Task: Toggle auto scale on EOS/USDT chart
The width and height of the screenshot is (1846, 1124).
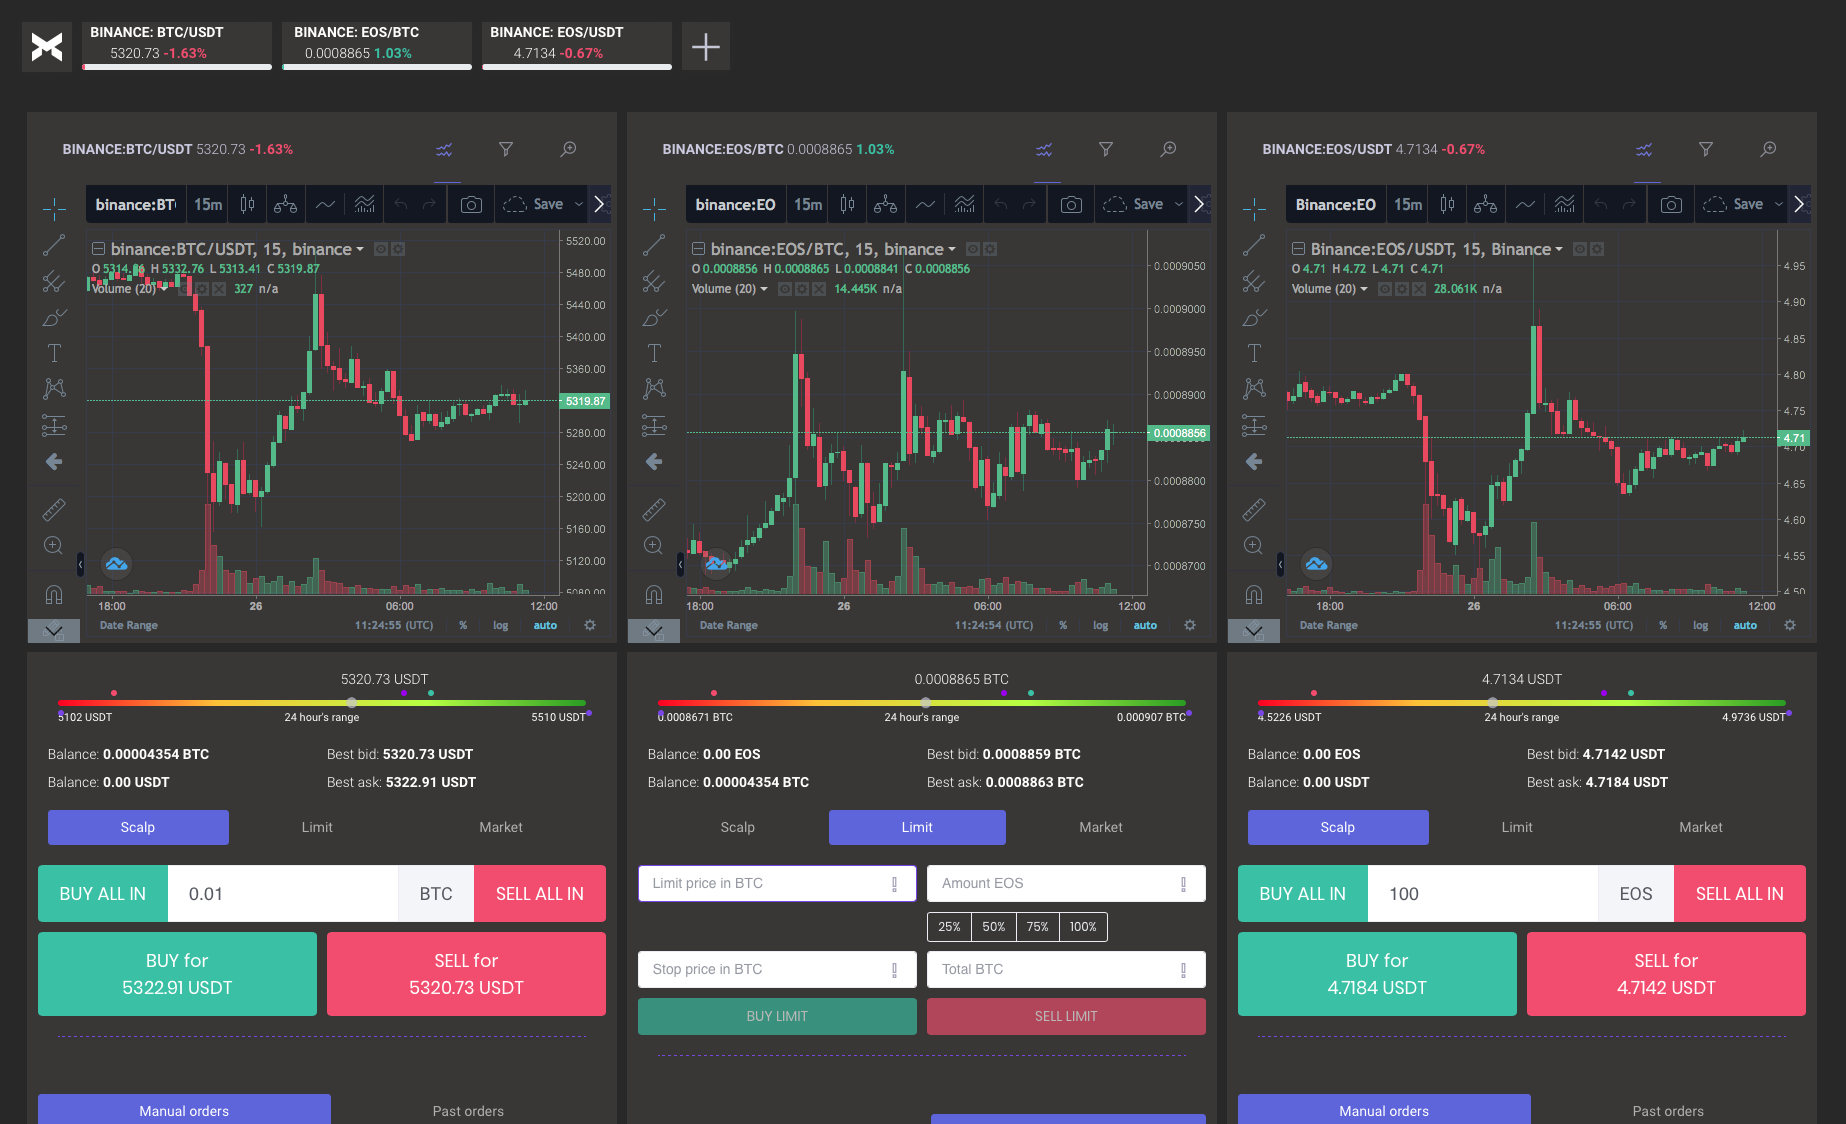Action: tap(1745, 625)
